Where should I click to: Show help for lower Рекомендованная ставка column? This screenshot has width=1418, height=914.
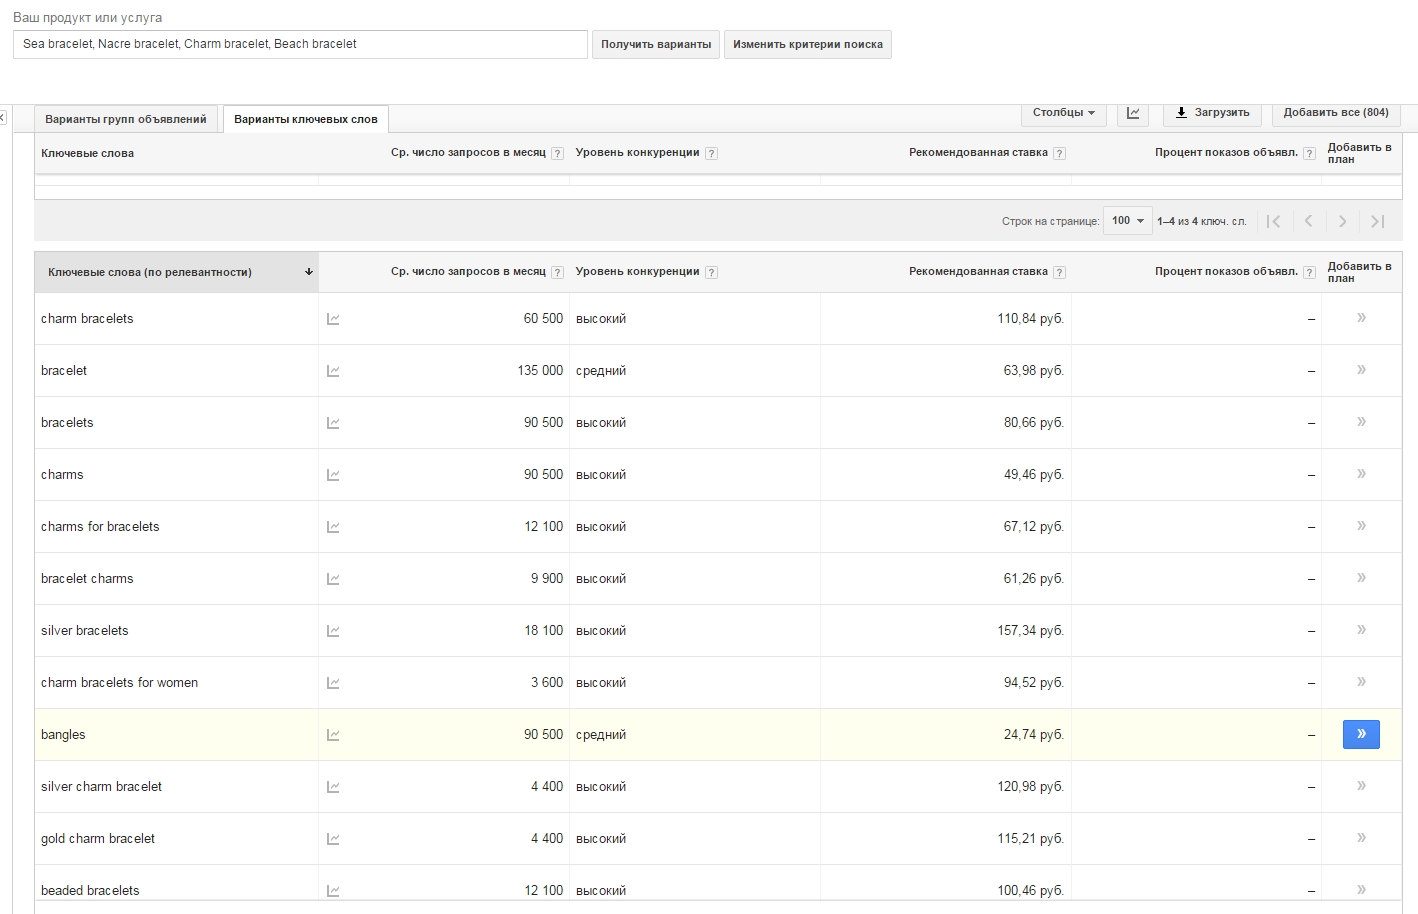1059,273
